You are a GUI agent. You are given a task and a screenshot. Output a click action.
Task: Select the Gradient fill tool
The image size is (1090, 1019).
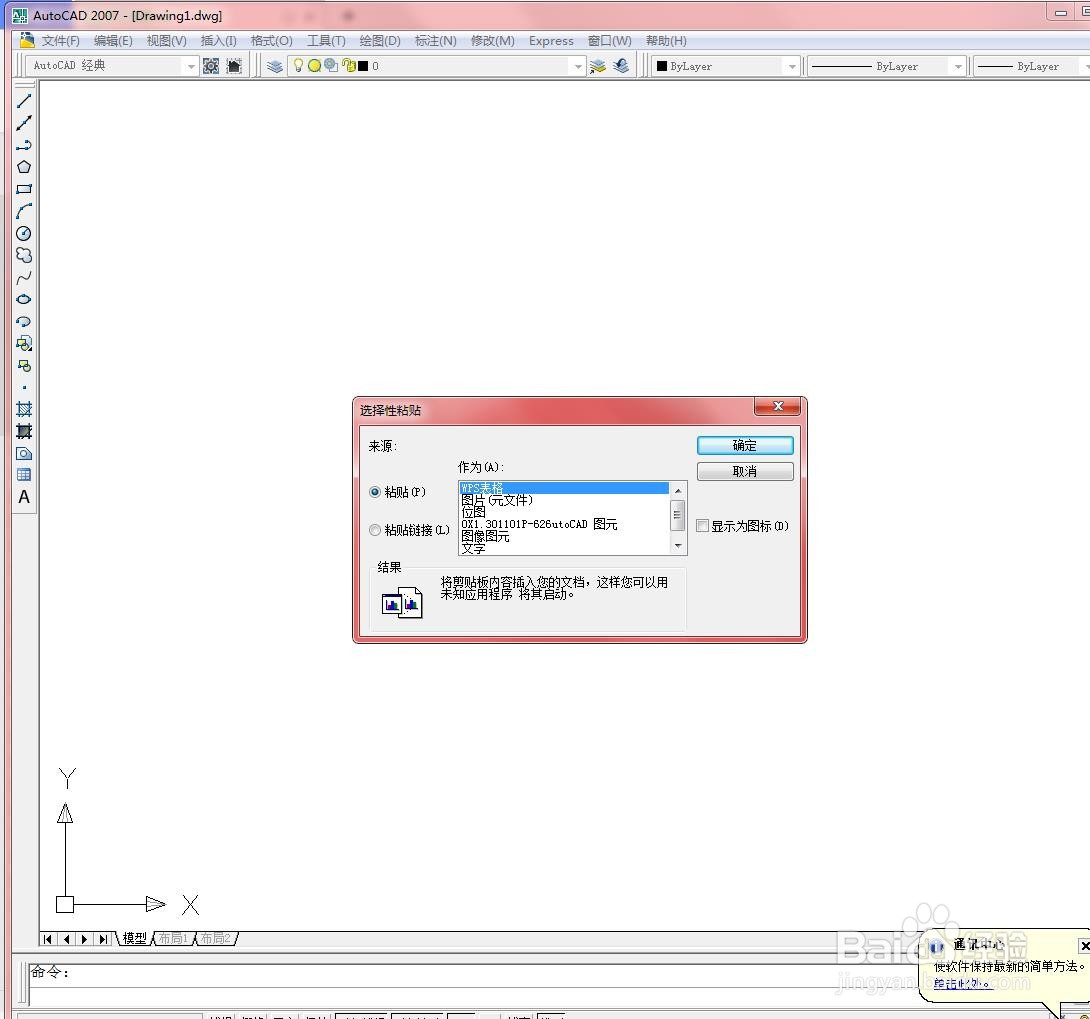pyautogui.click(x=24, y=432)
